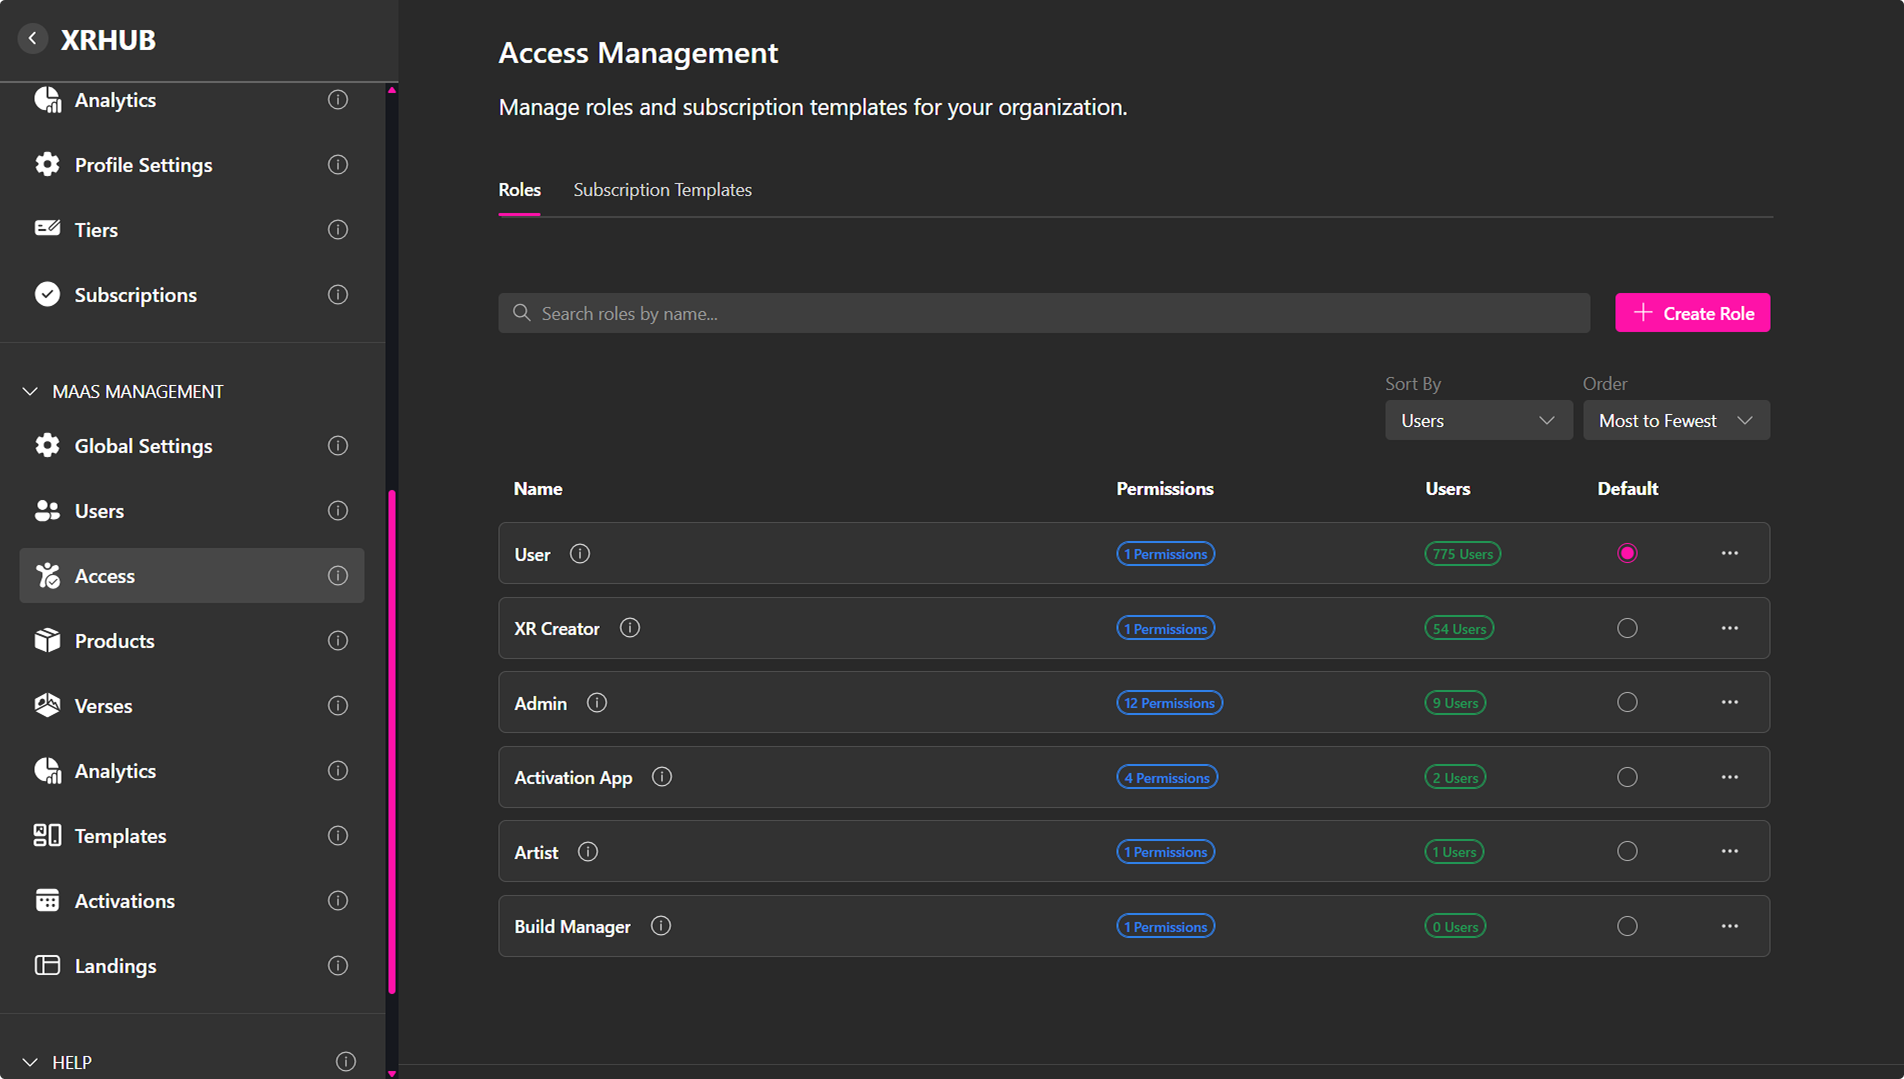Set Admin as the default role
The height and width of the screenshot is (1079, 1904).
pyautogui.click(x=1627, y=703)
